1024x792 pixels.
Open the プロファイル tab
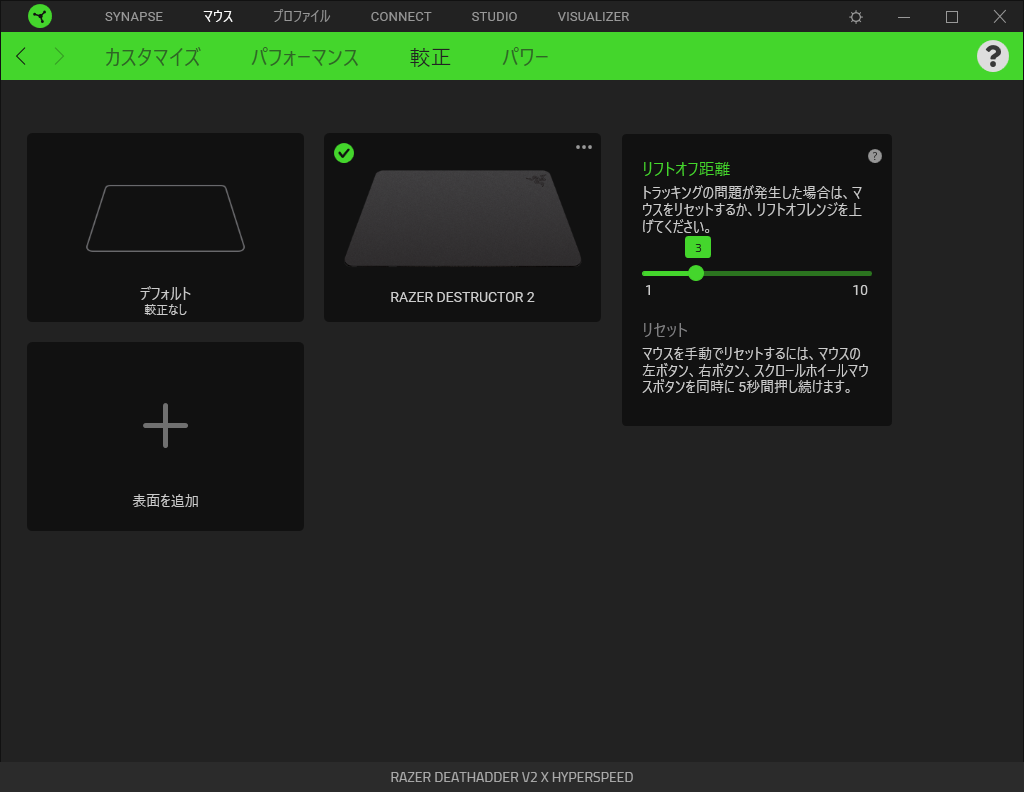pos(301,16)
